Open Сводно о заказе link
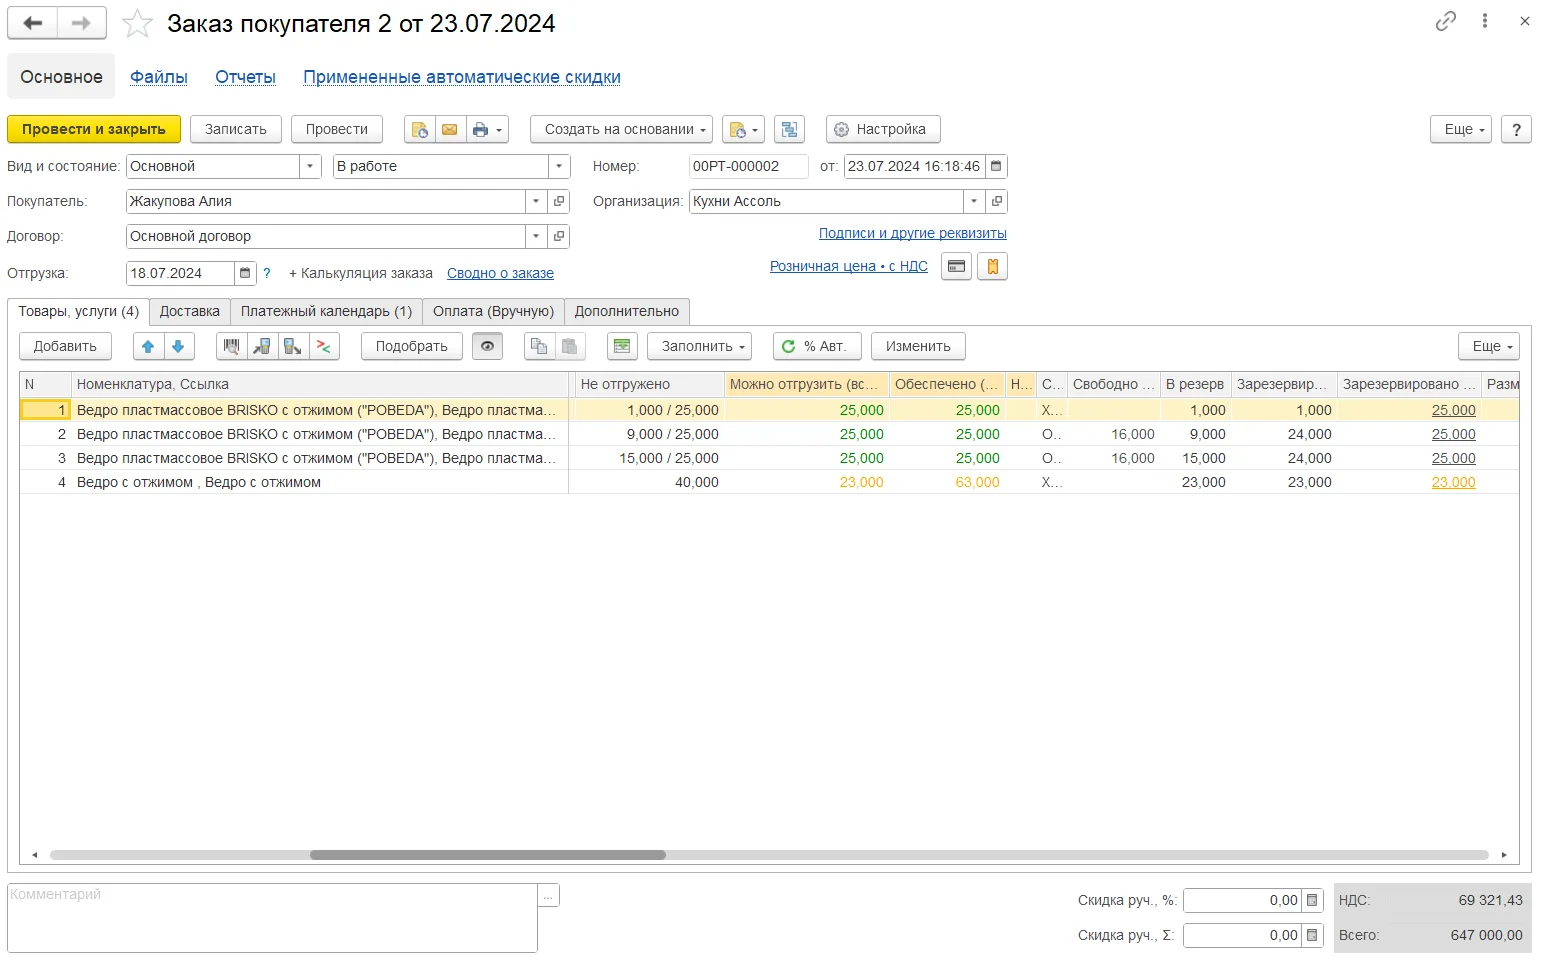Viewport: 1547px width, 962px height. pos(500,273)
